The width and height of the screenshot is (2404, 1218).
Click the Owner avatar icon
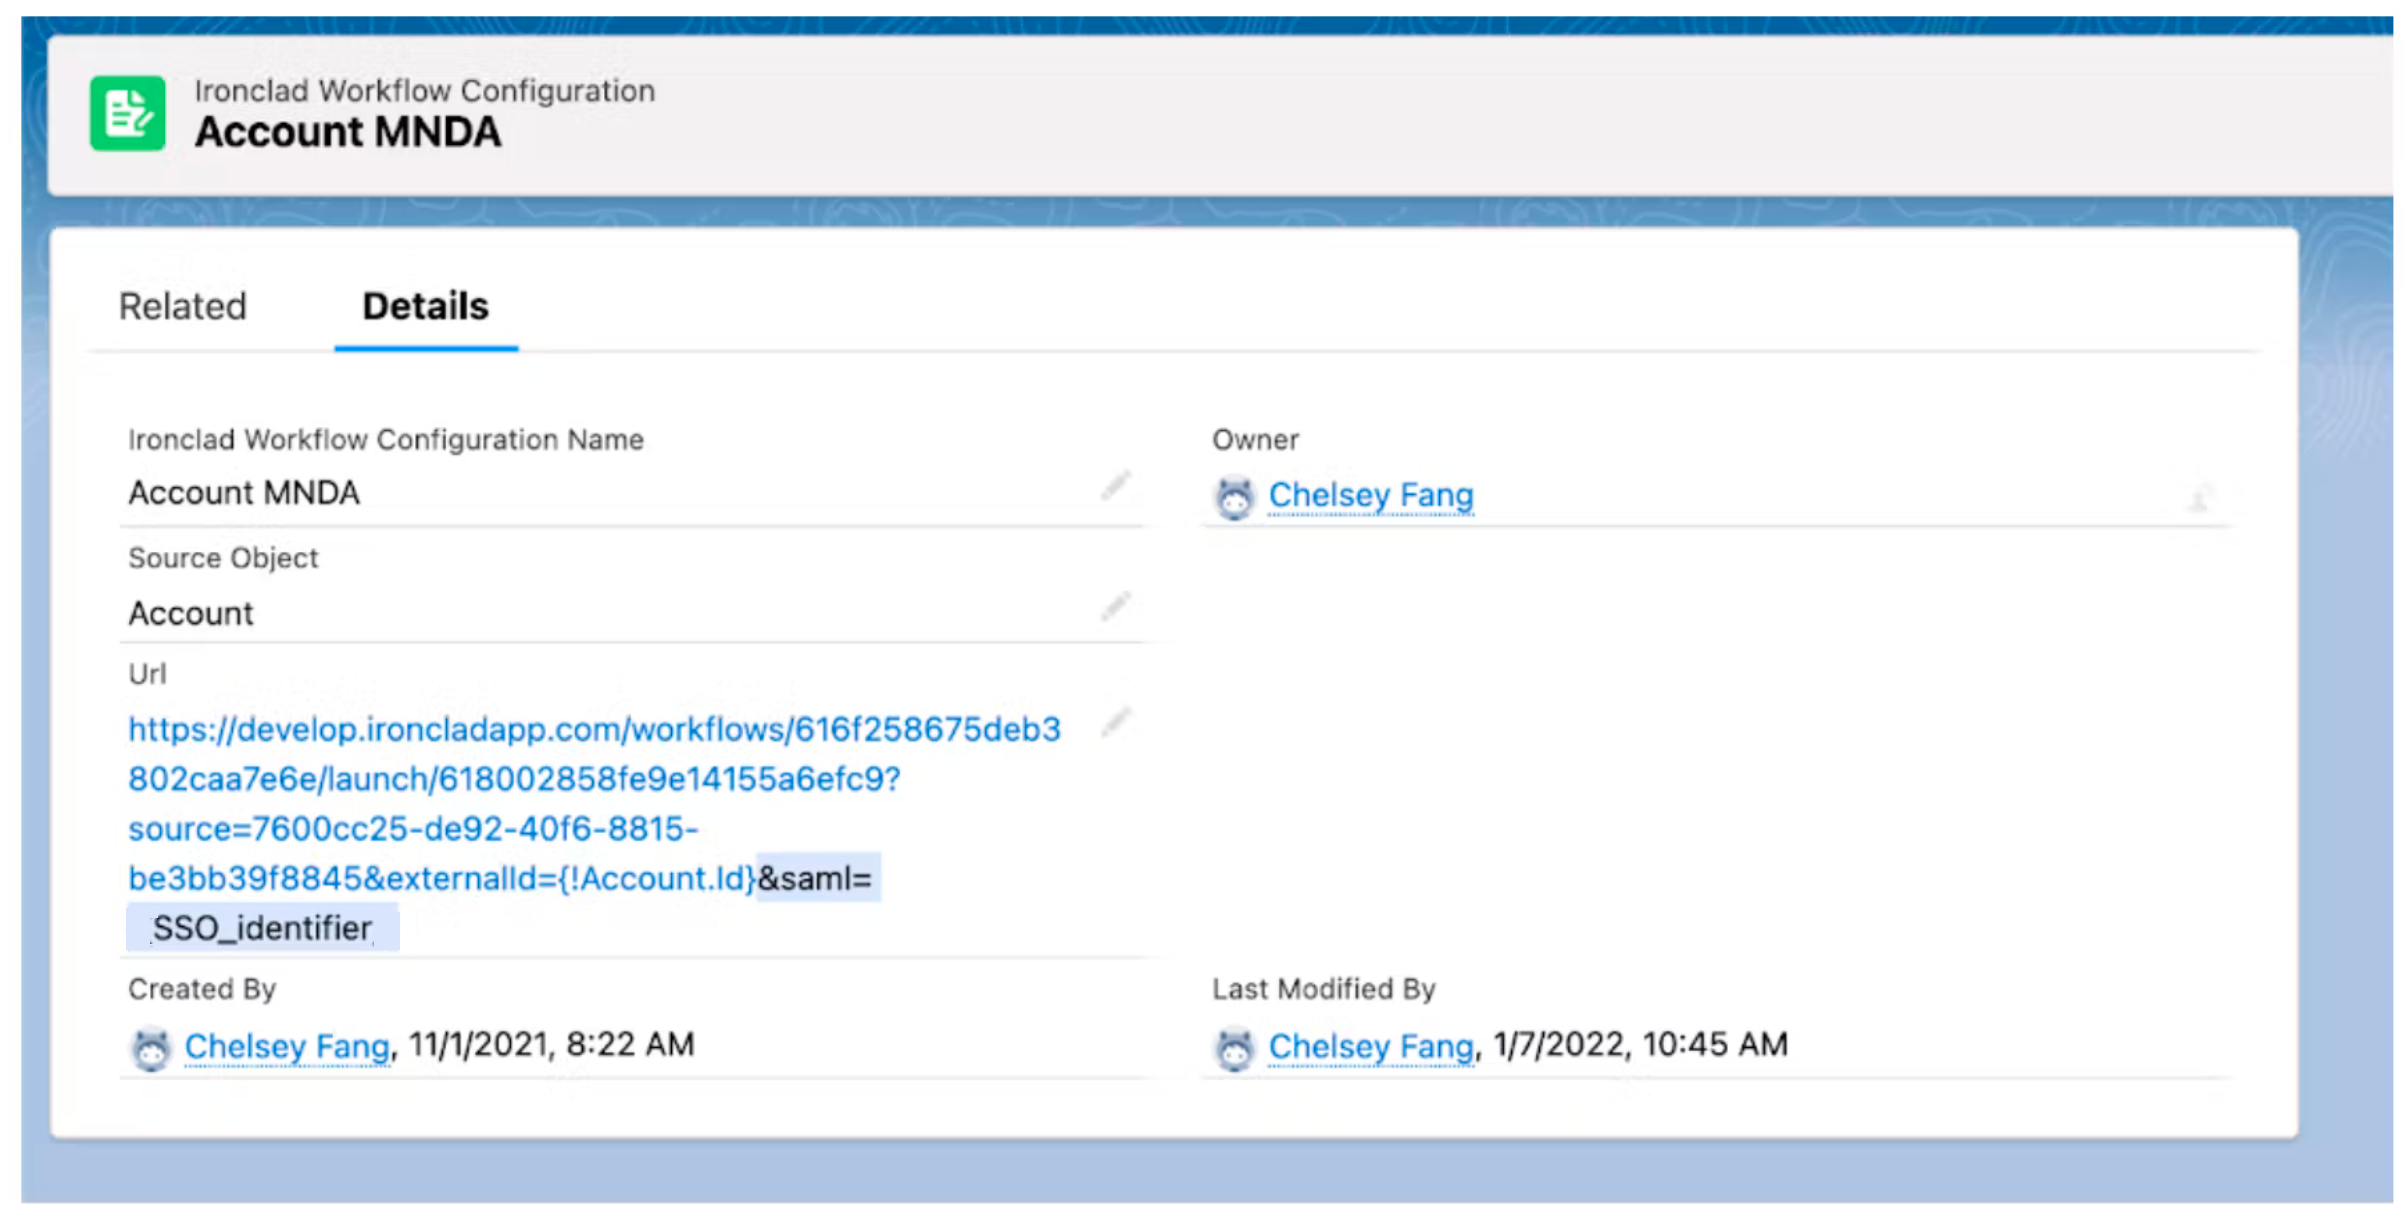pos(1234,497)
